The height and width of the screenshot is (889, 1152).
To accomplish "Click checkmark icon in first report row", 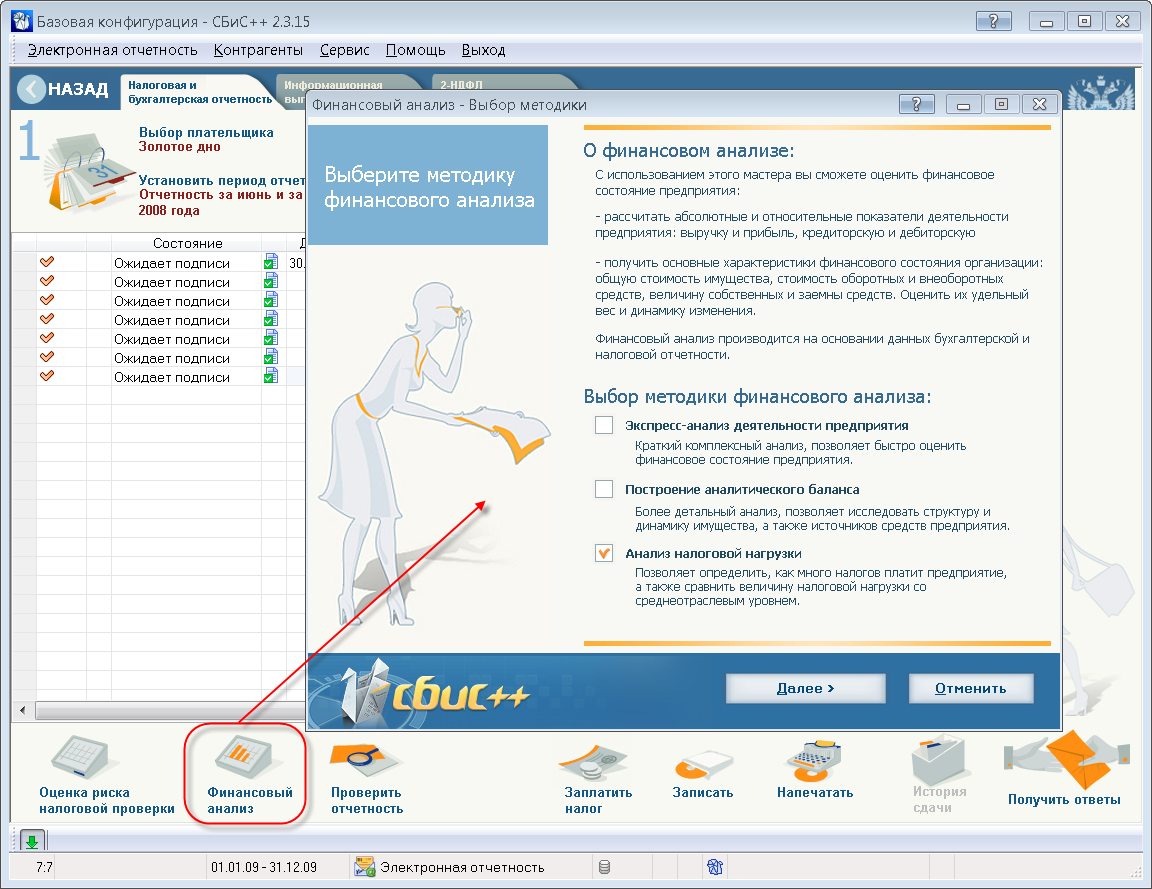I will click(47, 262).
